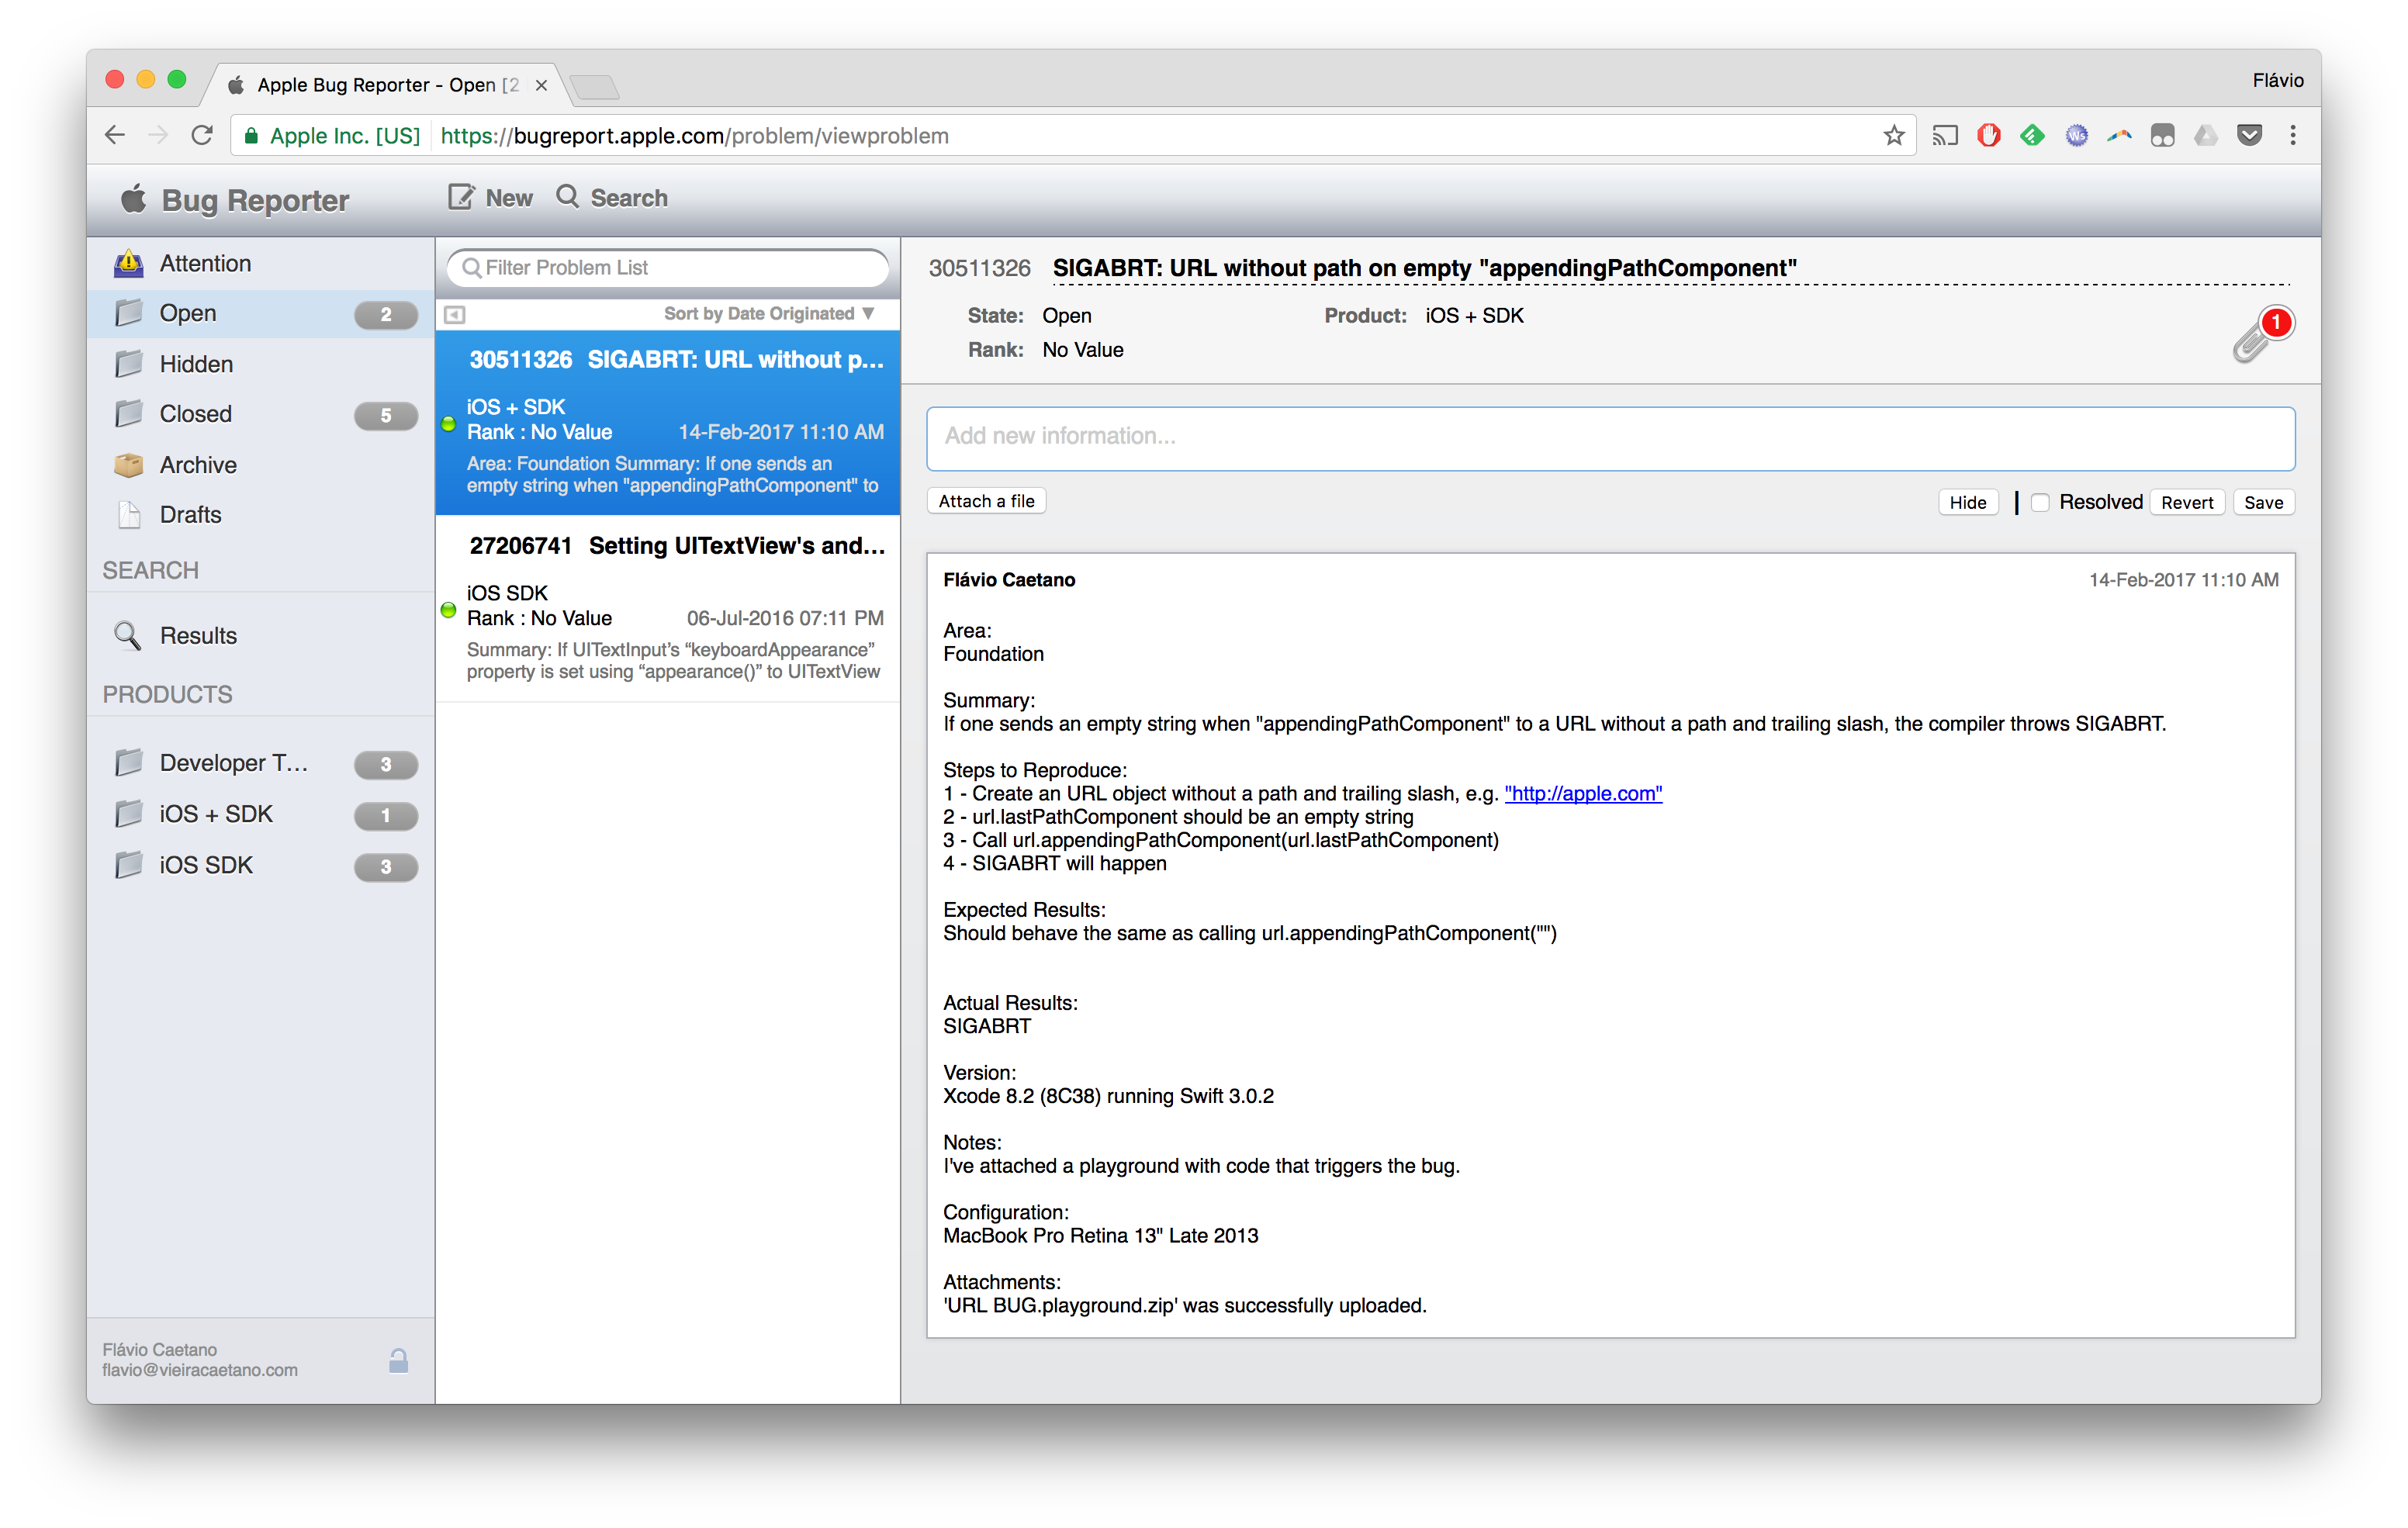The width and height of the screenshot is (2408, 1528).
Task: Select the Open folder in sidebar
Action: 260,314
